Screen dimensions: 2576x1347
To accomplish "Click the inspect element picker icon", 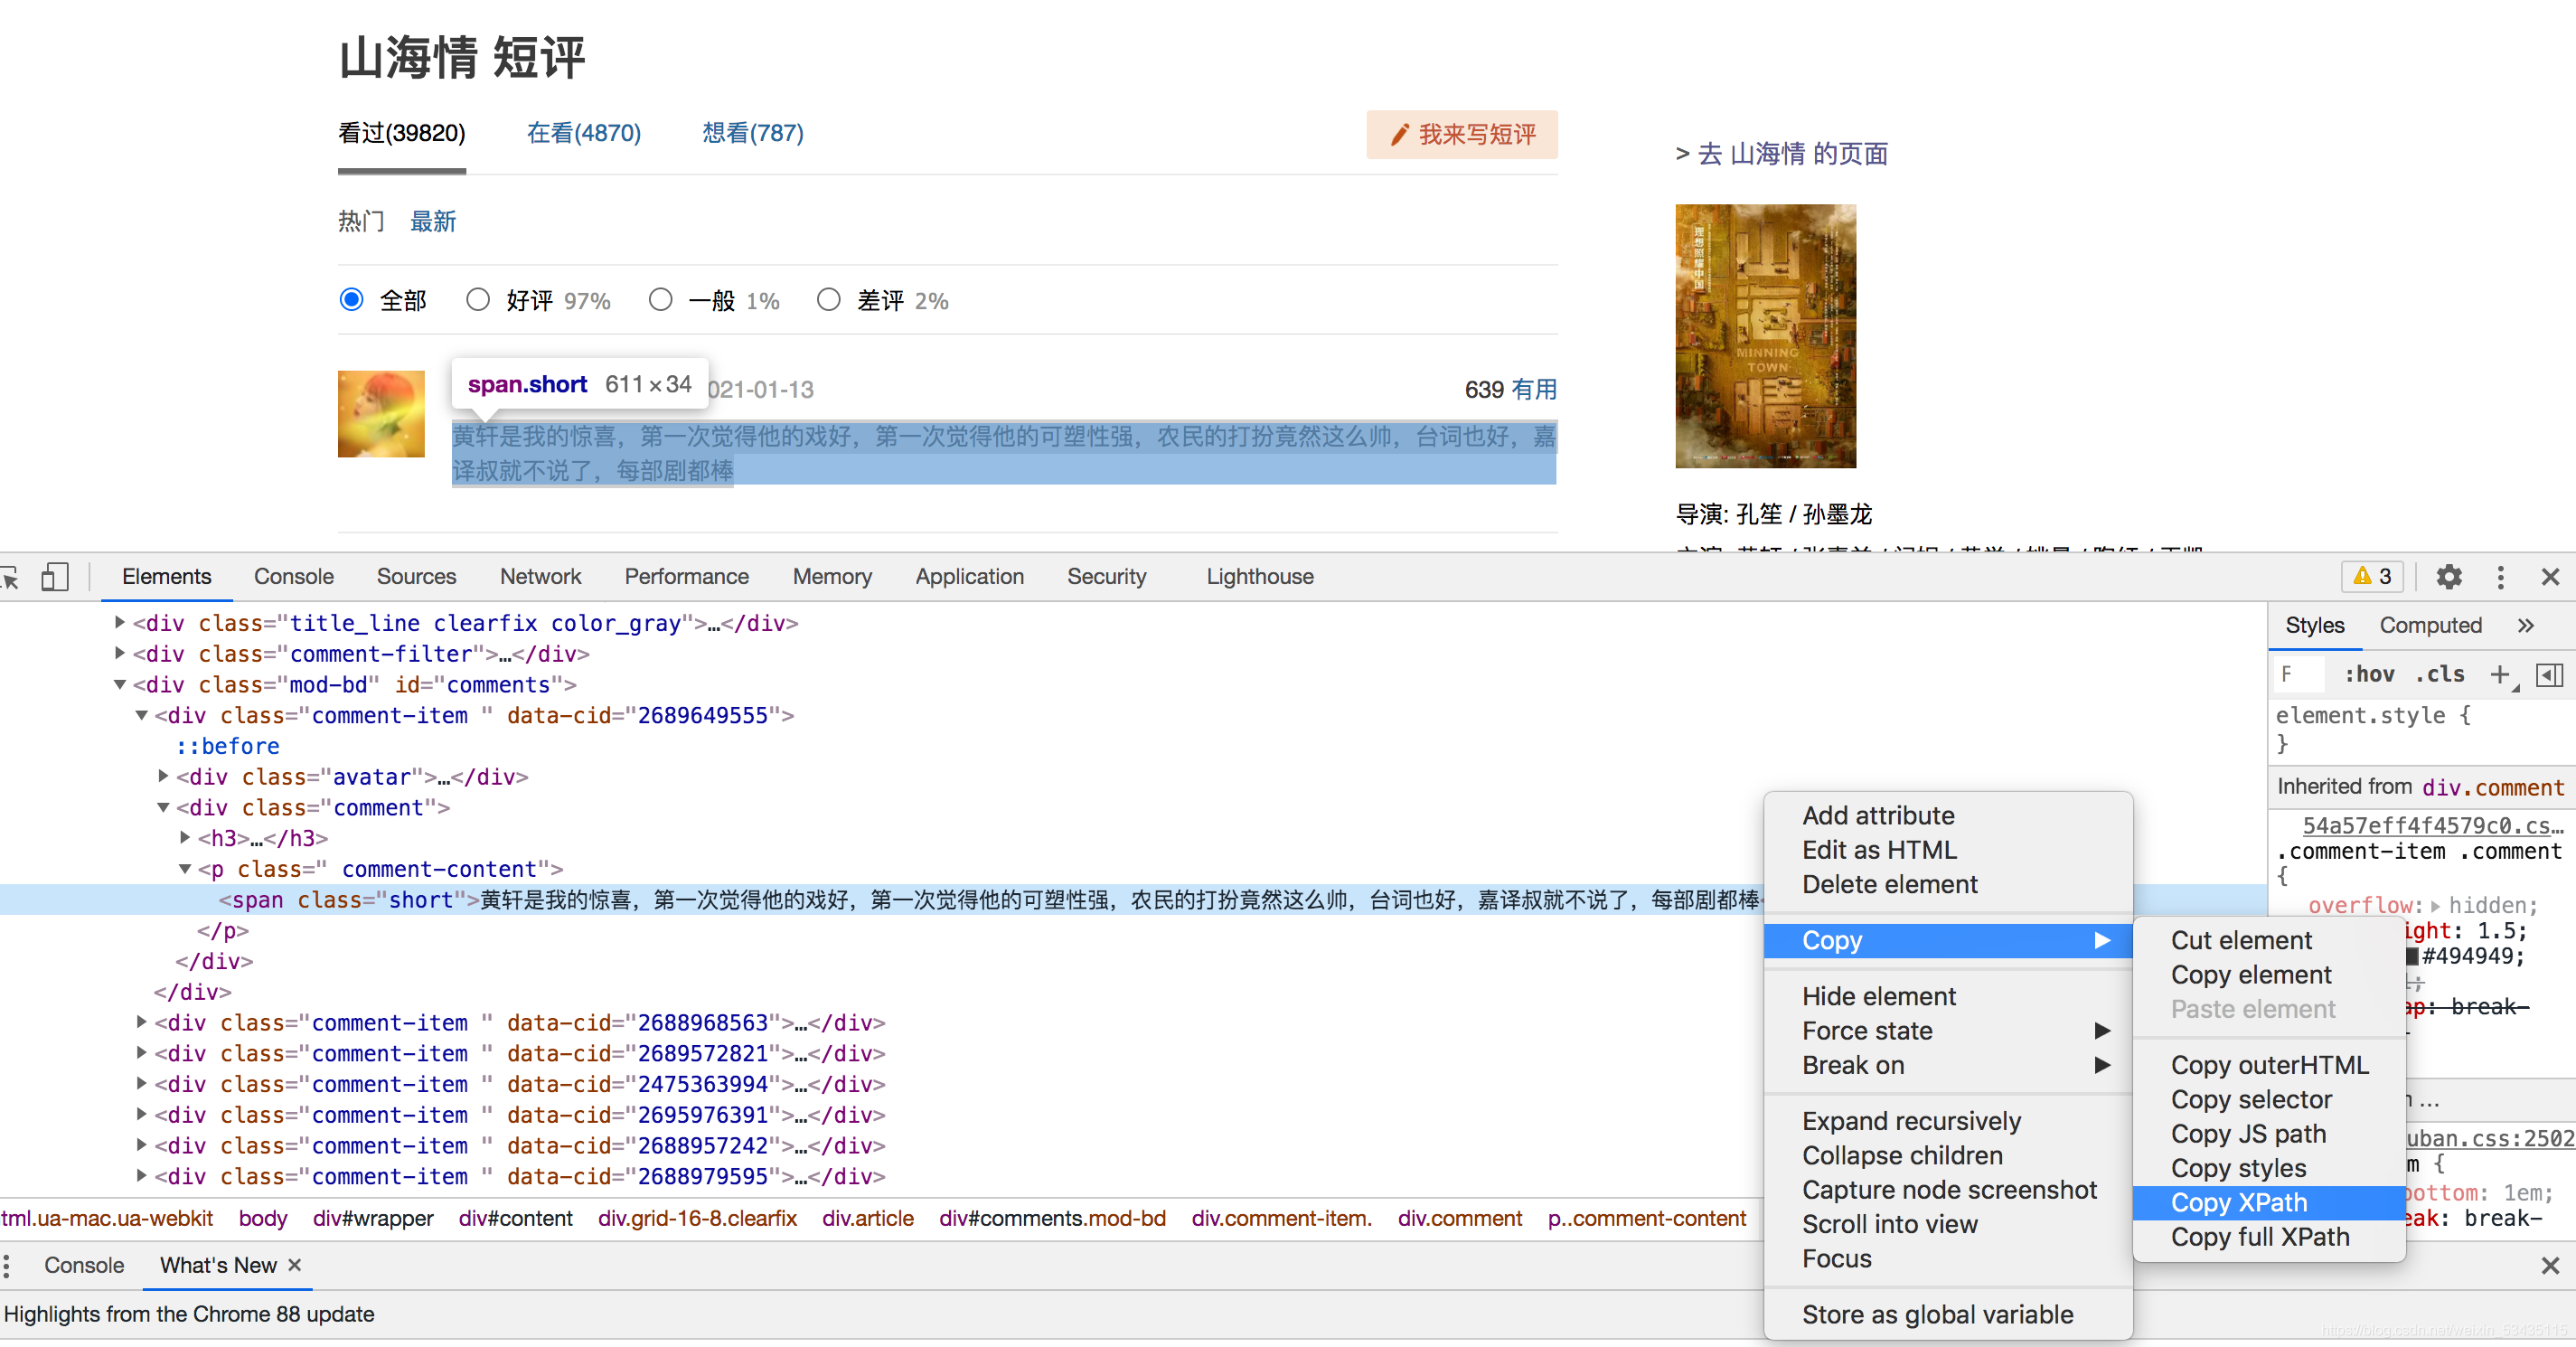I will [10, 577].
